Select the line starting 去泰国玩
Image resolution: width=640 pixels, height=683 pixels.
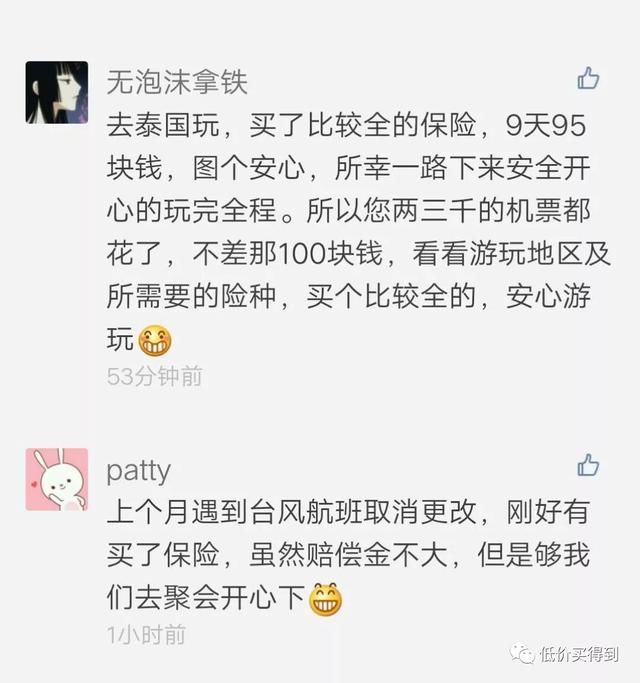pos(346,126)
